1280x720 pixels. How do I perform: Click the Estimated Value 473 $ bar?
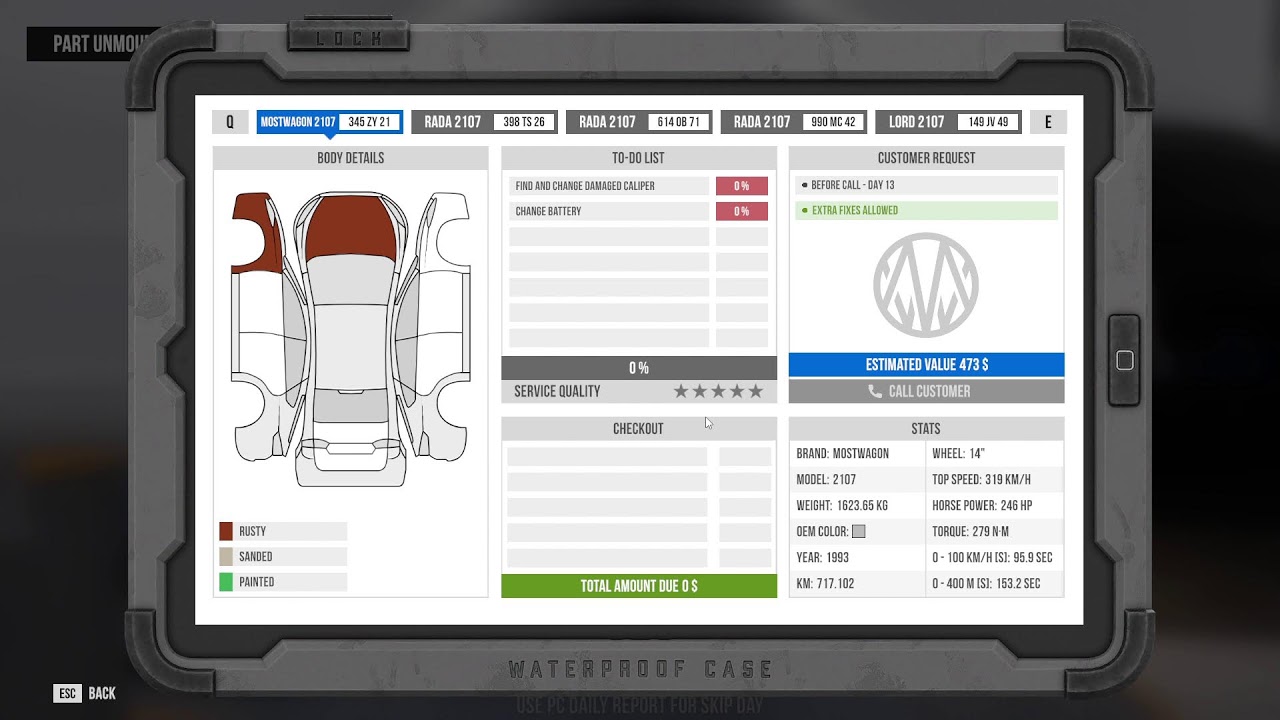click(926, 365)
